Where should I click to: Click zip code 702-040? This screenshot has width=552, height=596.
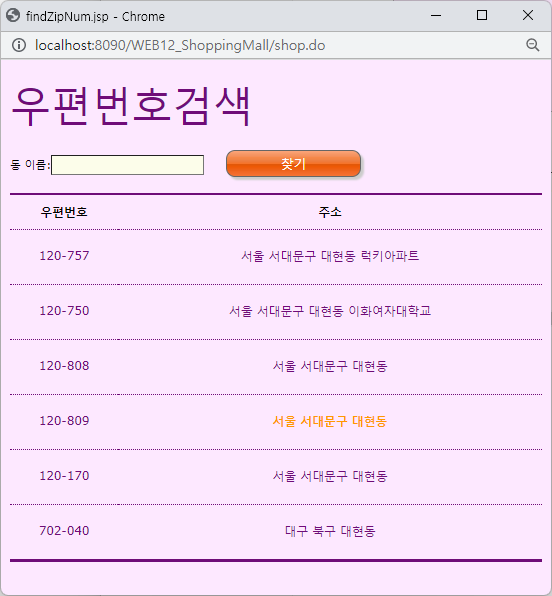point(64,531)
